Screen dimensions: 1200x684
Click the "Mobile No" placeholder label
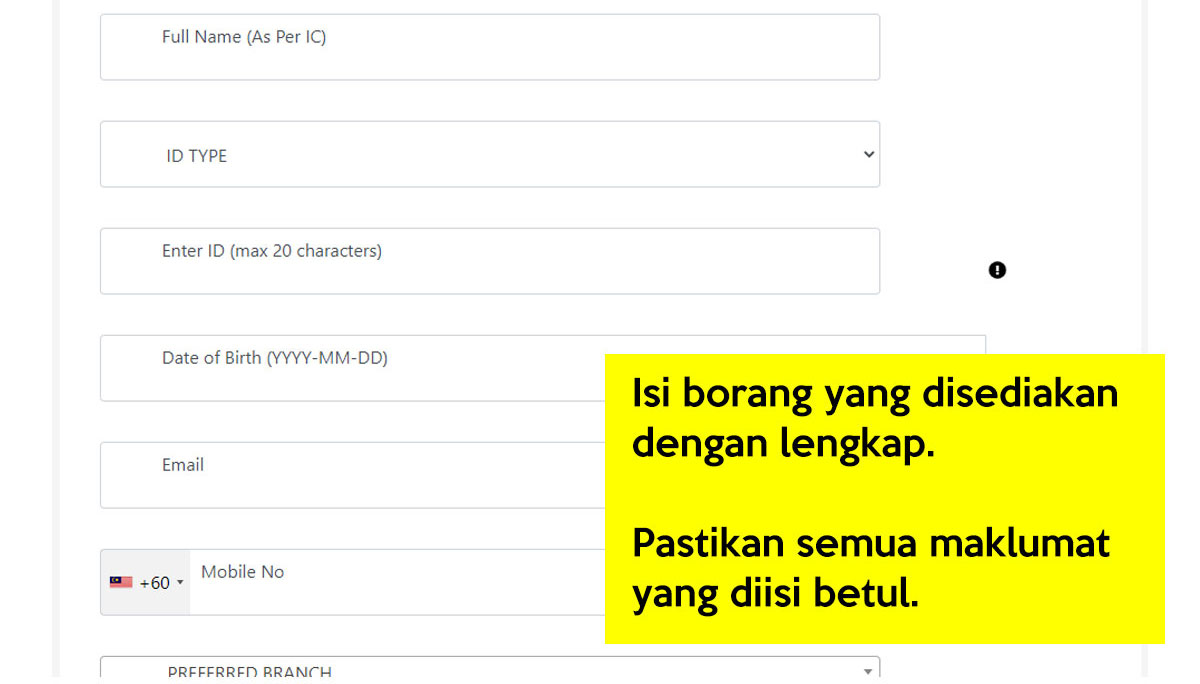pyautogui.click(x=243, y=572)
